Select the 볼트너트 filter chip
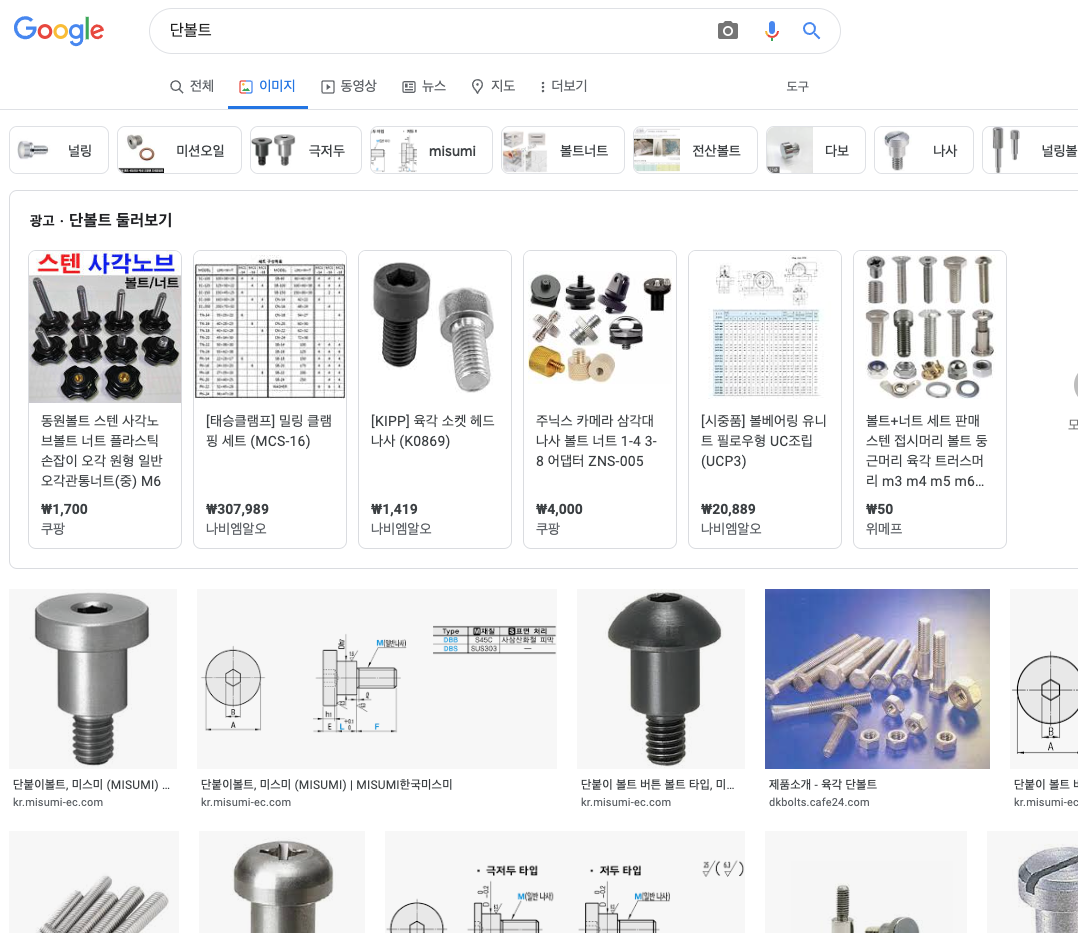Screen dimensions: 1078x933 point(563,150)
